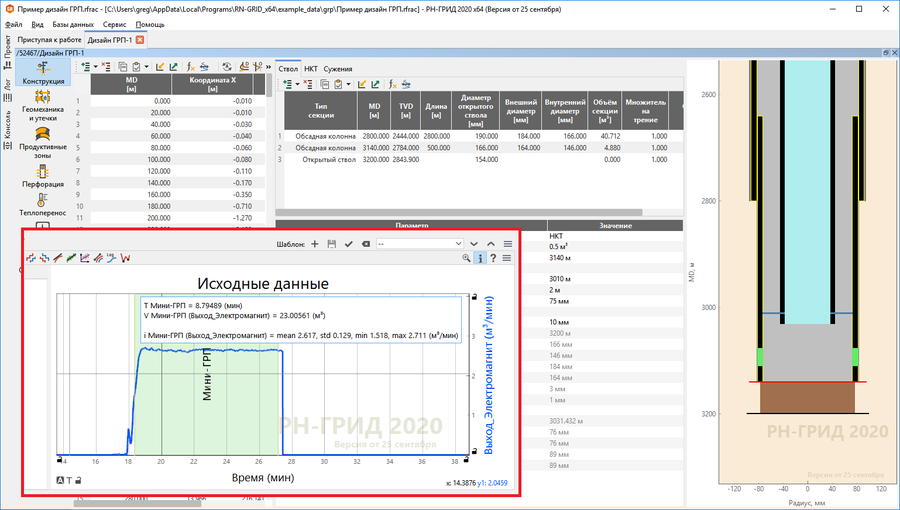Click the chart zoom magnifier icon
This screenshot has height=510, width=900.
click(x=467, y=258)
